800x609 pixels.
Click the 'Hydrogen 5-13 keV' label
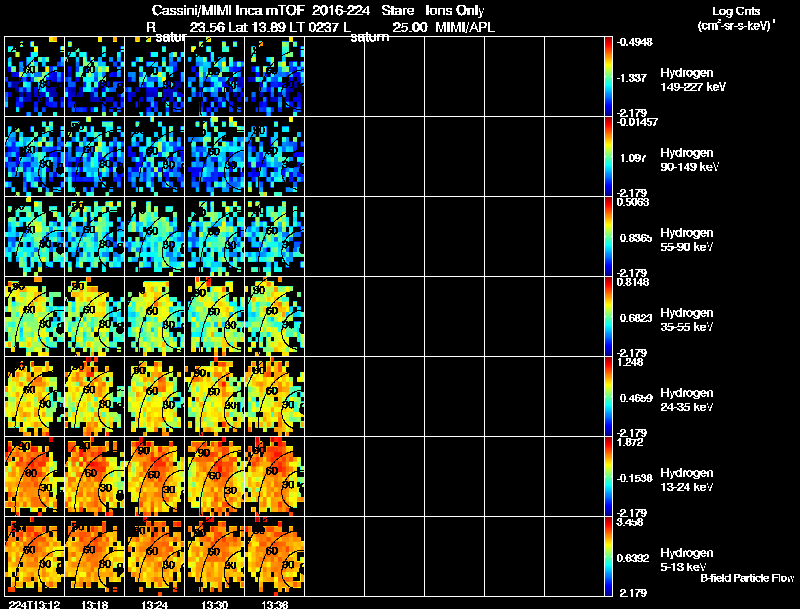[x=687, y=560]
